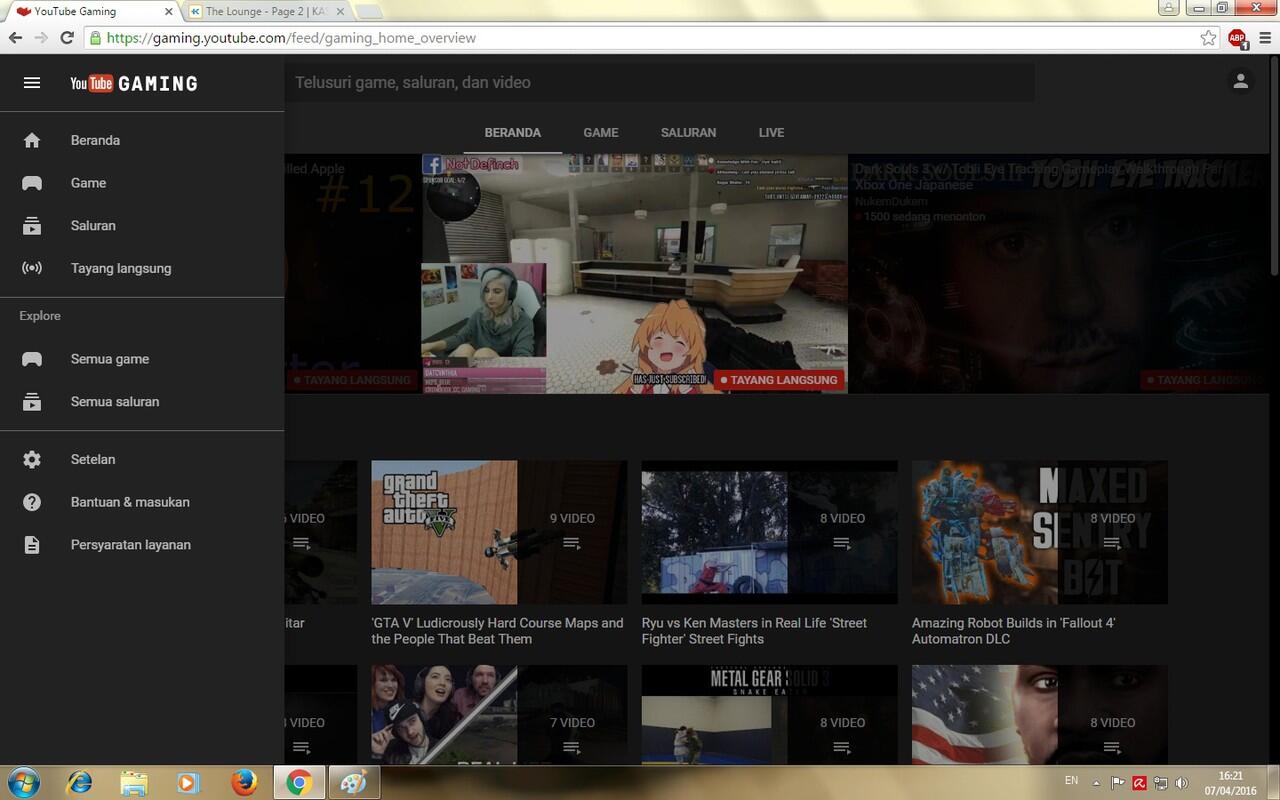Open a new Chrome tab
The height and width of the screenshot is (800, 1280).
368,12
